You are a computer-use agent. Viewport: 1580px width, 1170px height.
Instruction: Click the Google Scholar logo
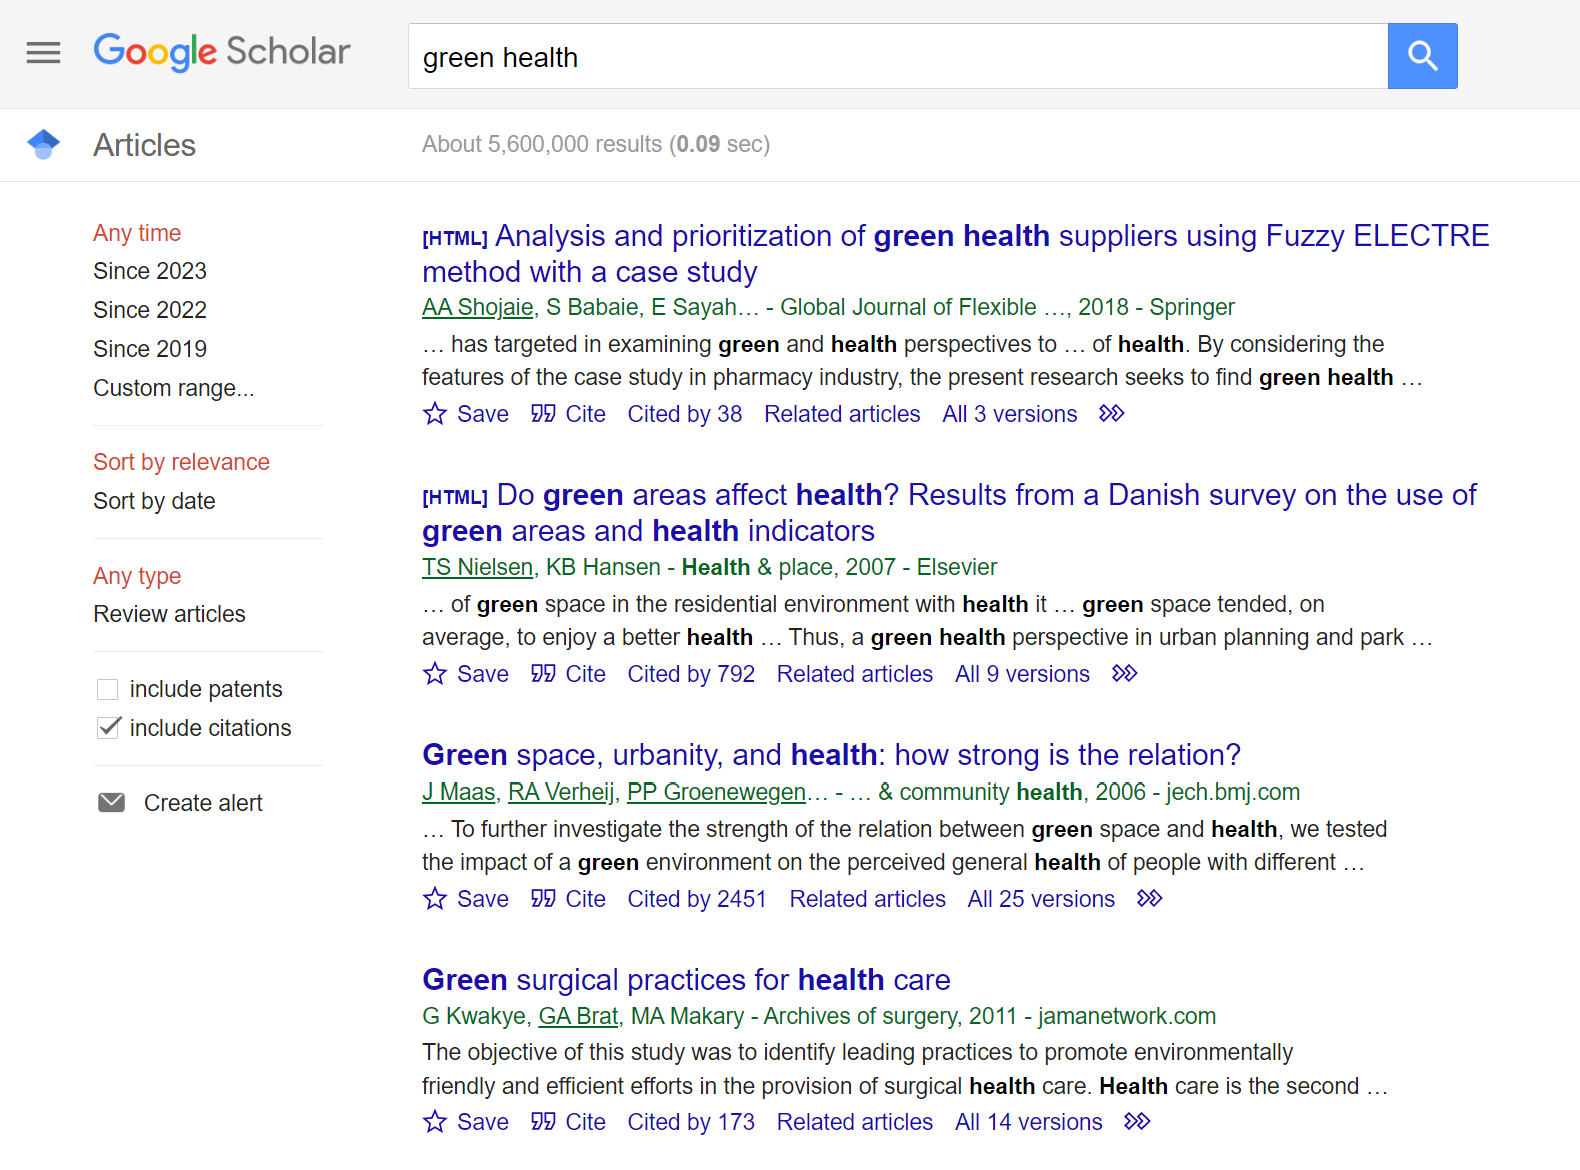tap(221, 52)
